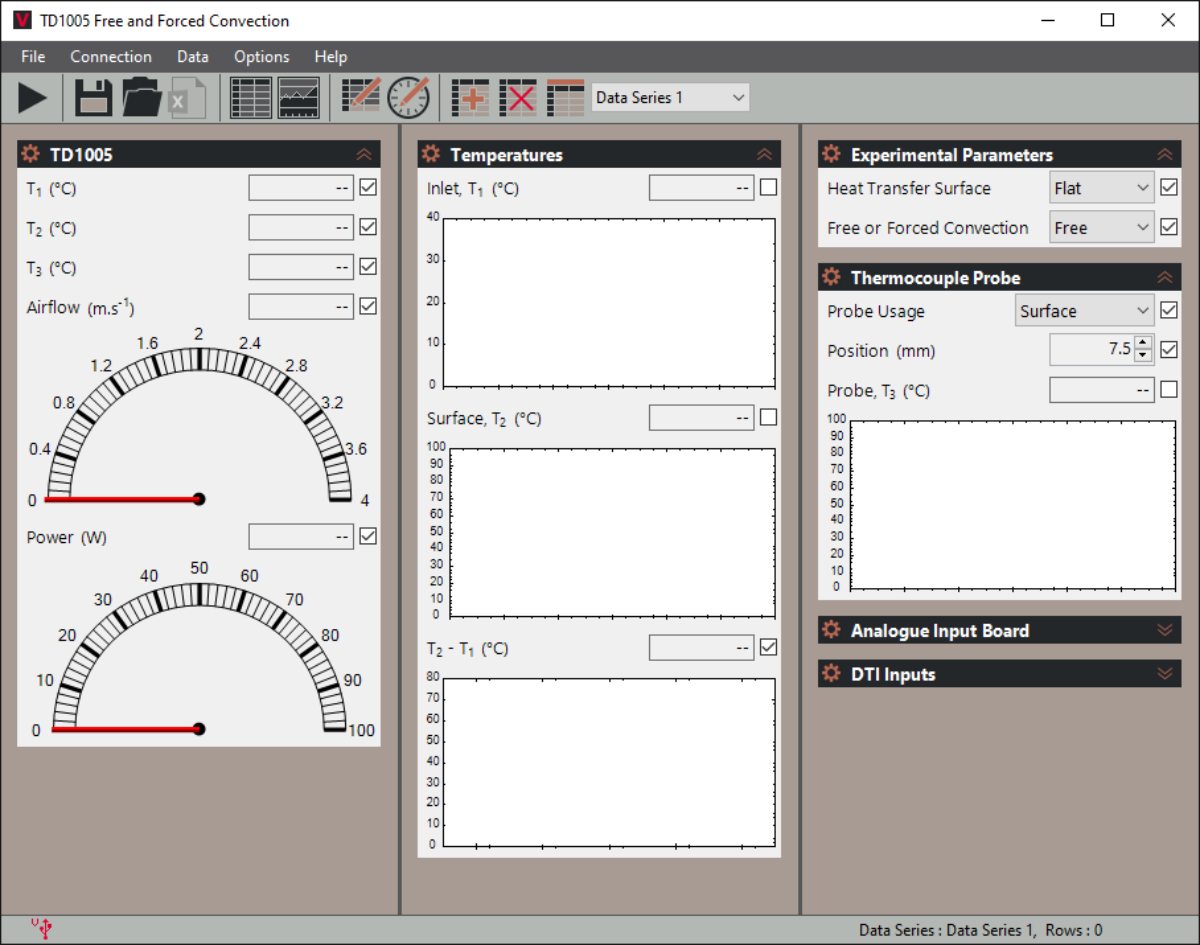This screenshot has width=1200, height=945.
Task: Add new data series icon
Action: tap(470, 98)
